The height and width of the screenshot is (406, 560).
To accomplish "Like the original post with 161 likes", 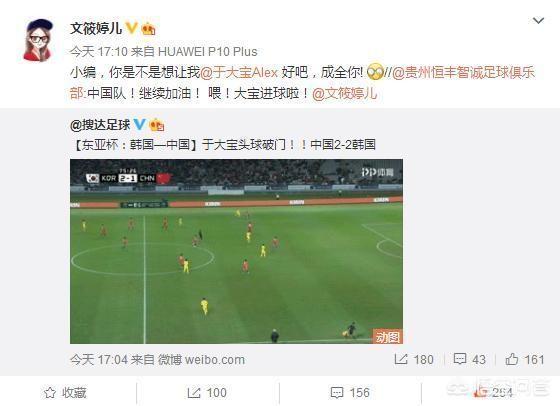I will coord(525,359).
